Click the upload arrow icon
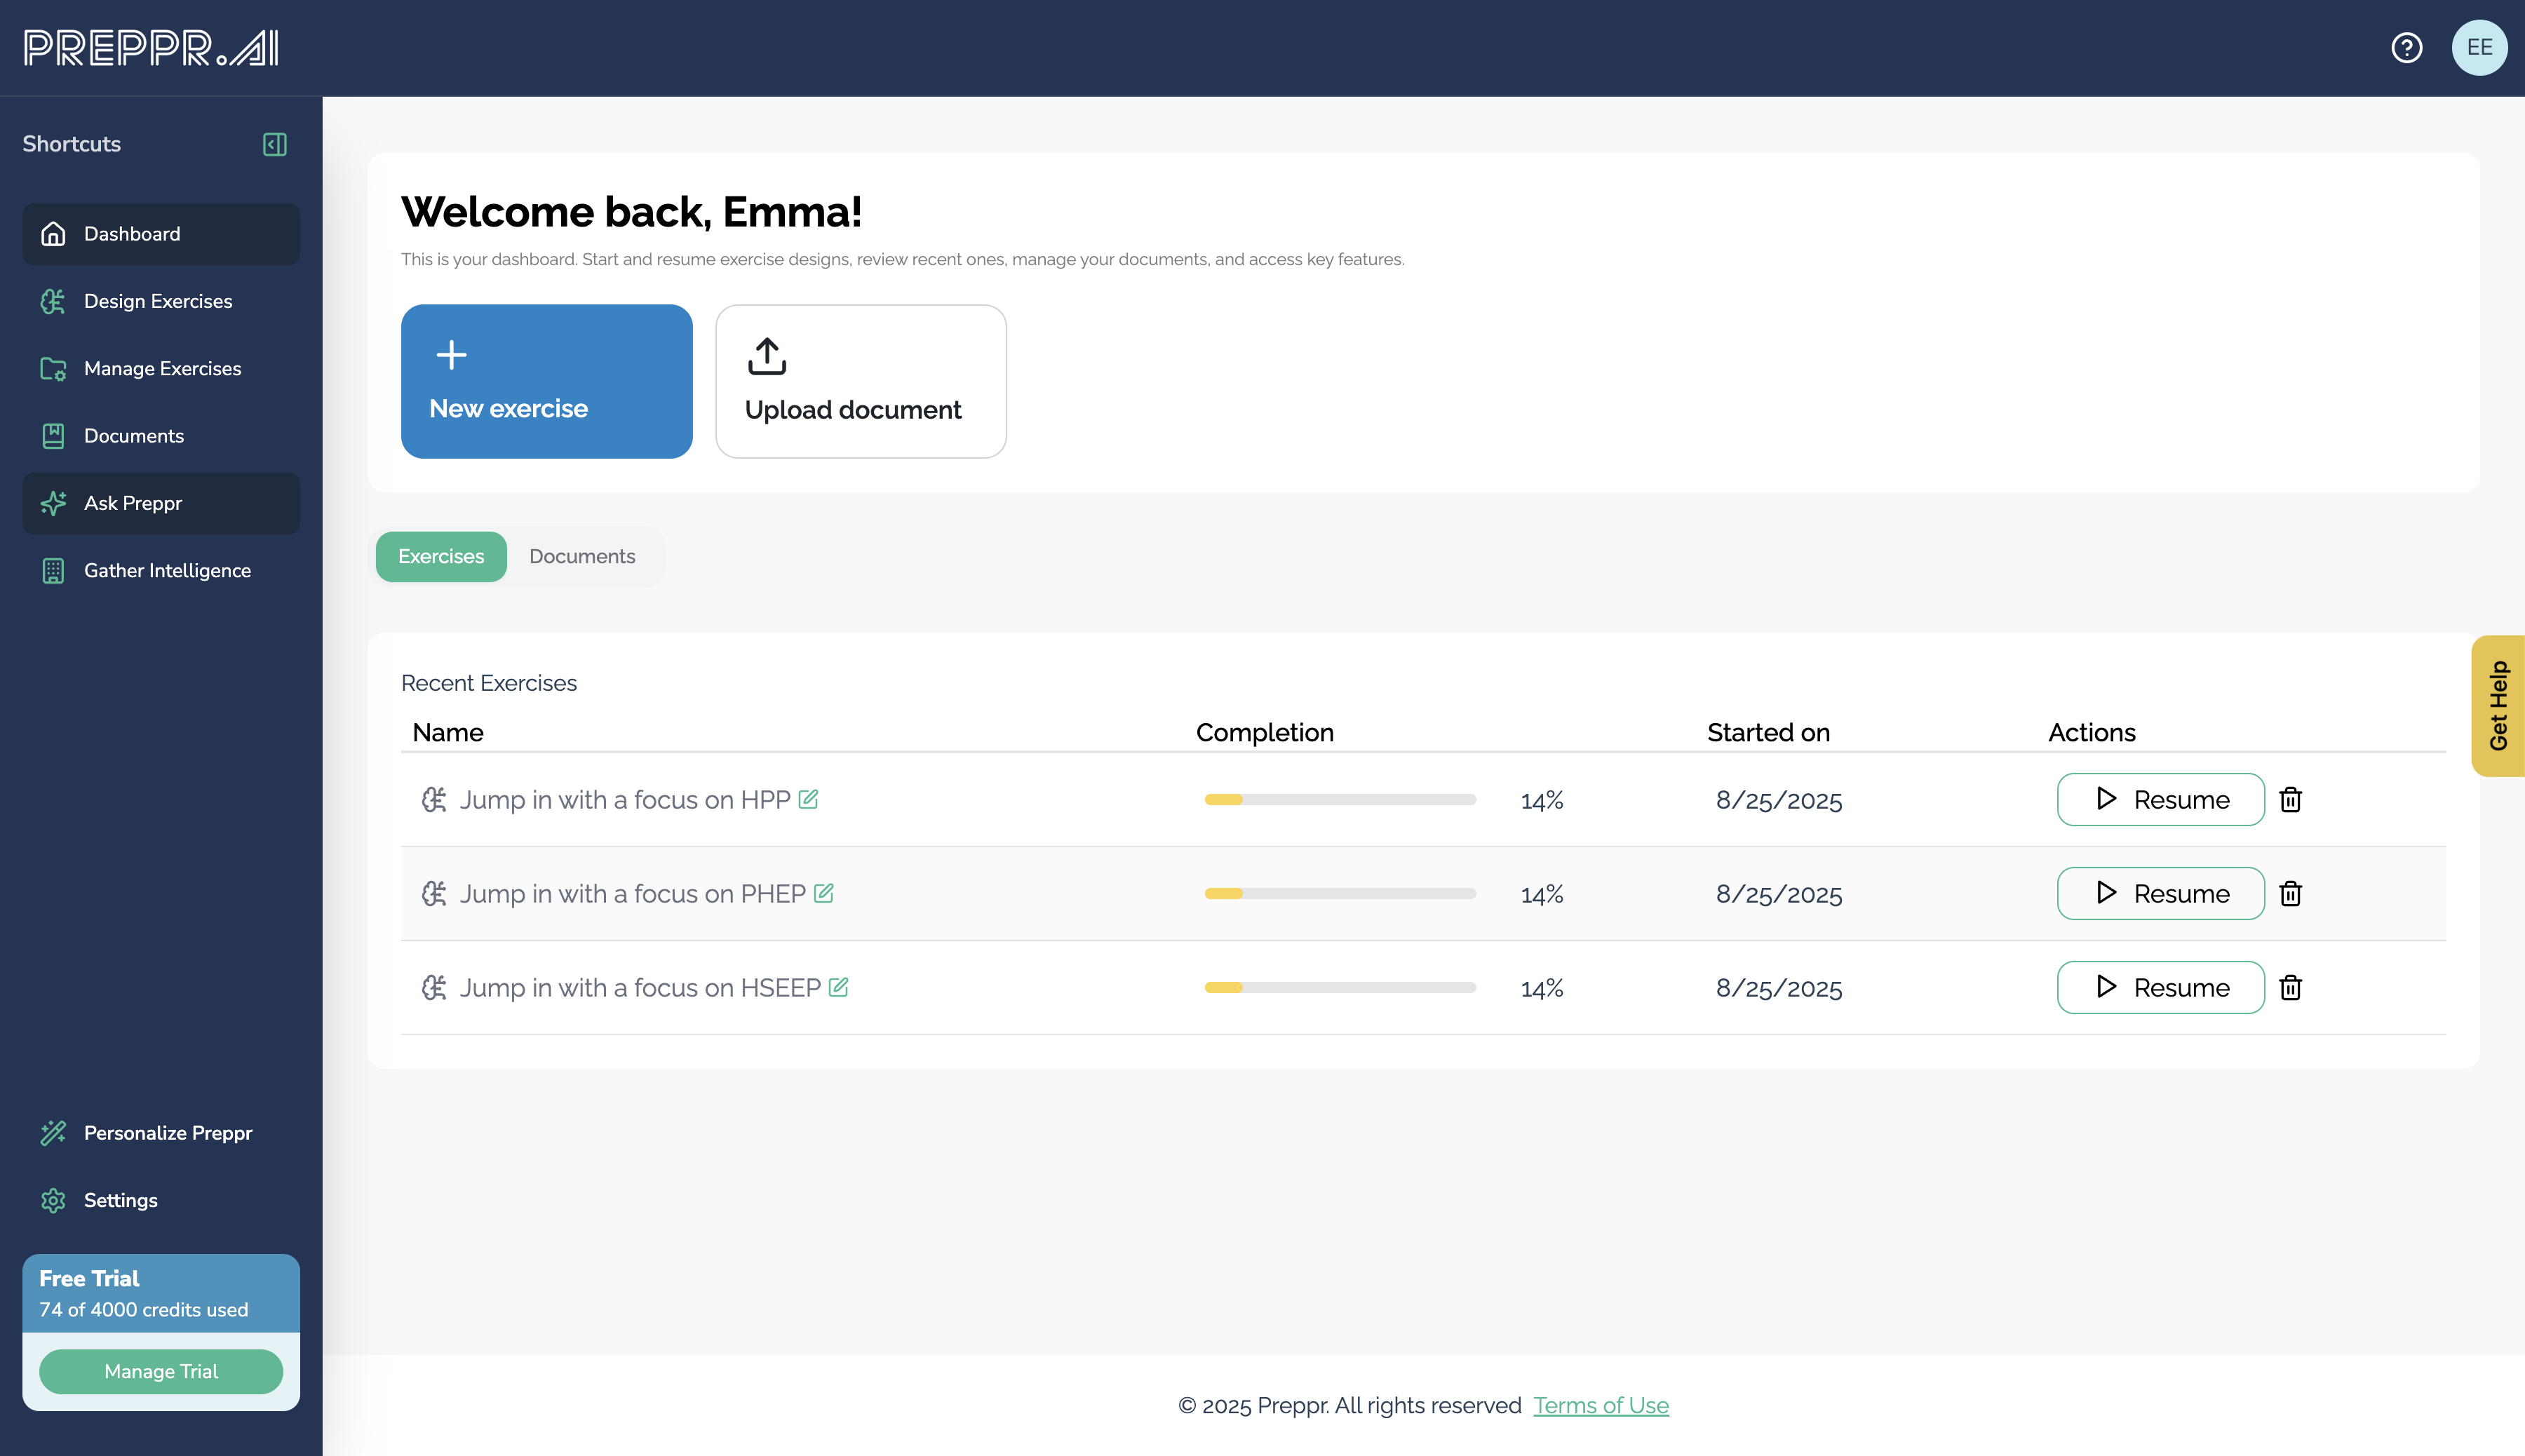Viewport: 2525px width, 1456px height. pyautogui.click(x=767, y=356)
